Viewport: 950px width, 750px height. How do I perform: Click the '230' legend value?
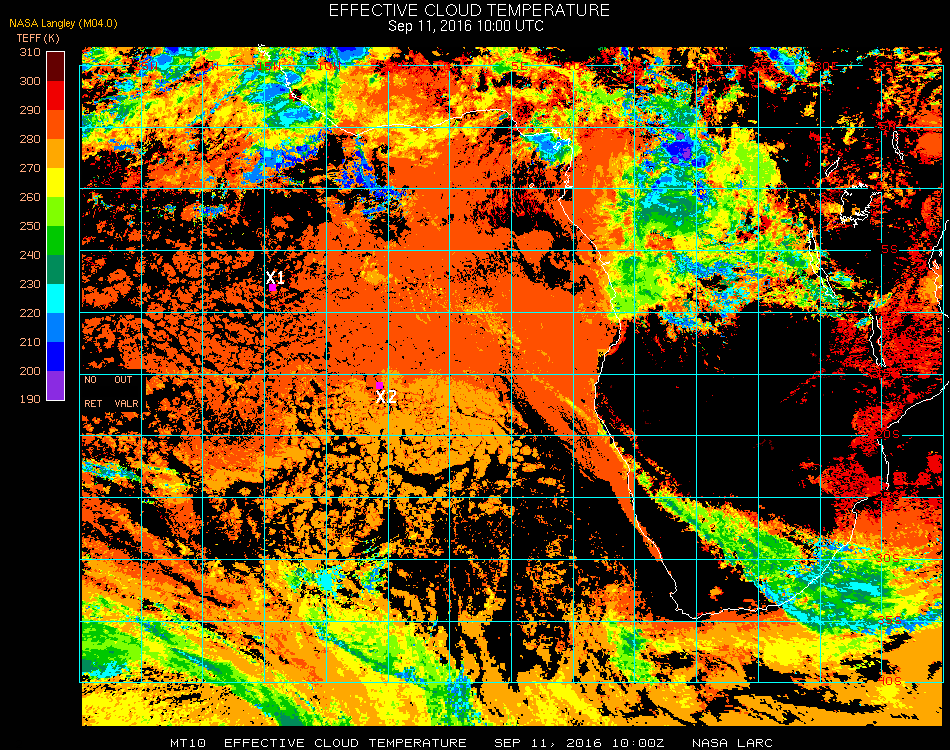(30, 284)
